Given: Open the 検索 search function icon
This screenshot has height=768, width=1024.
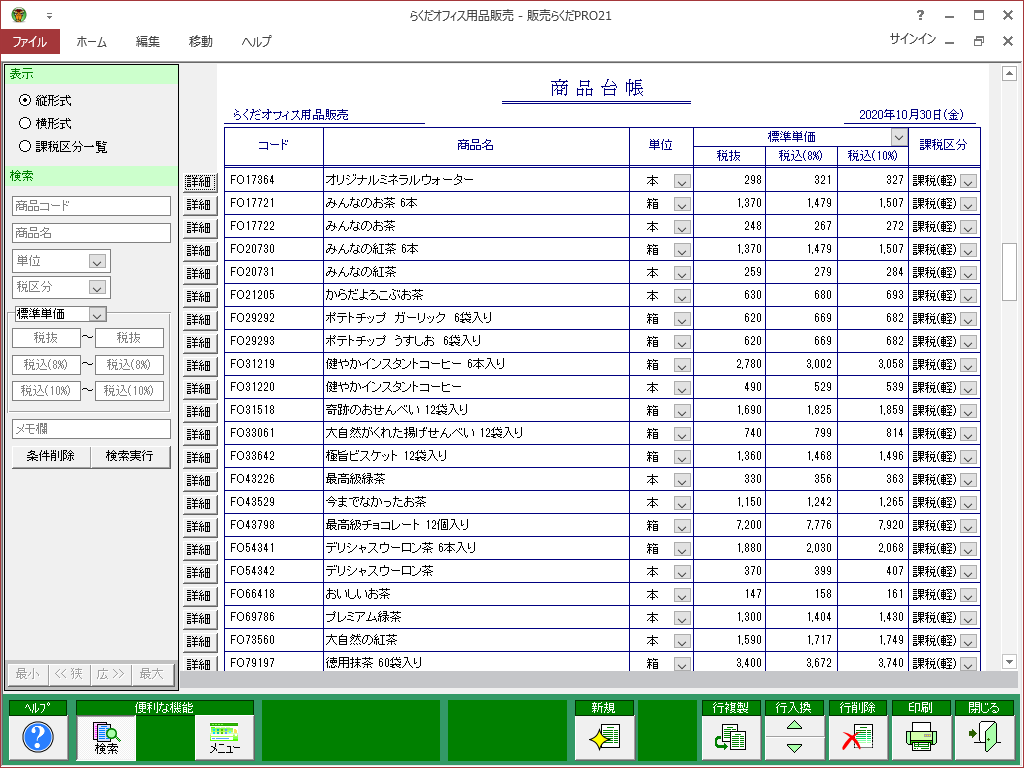Looking at the screenshot, I should tap(106, 738).
